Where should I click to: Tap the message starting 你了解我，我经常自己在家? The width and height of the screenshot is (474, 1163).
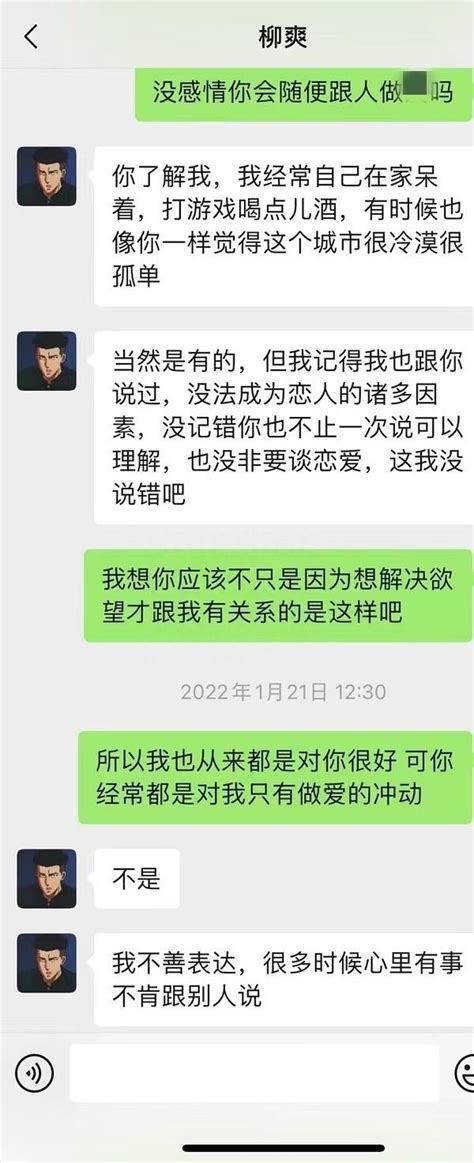pyautogui.click(x=283, y=225)
